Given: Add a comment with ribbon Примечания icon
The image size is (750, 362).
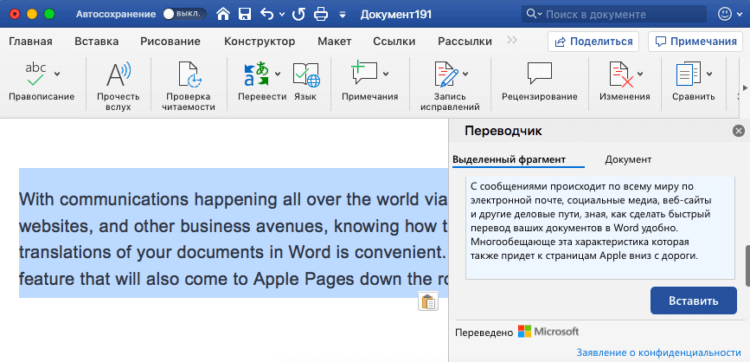Looking at the screenshot, I should 364,73.
